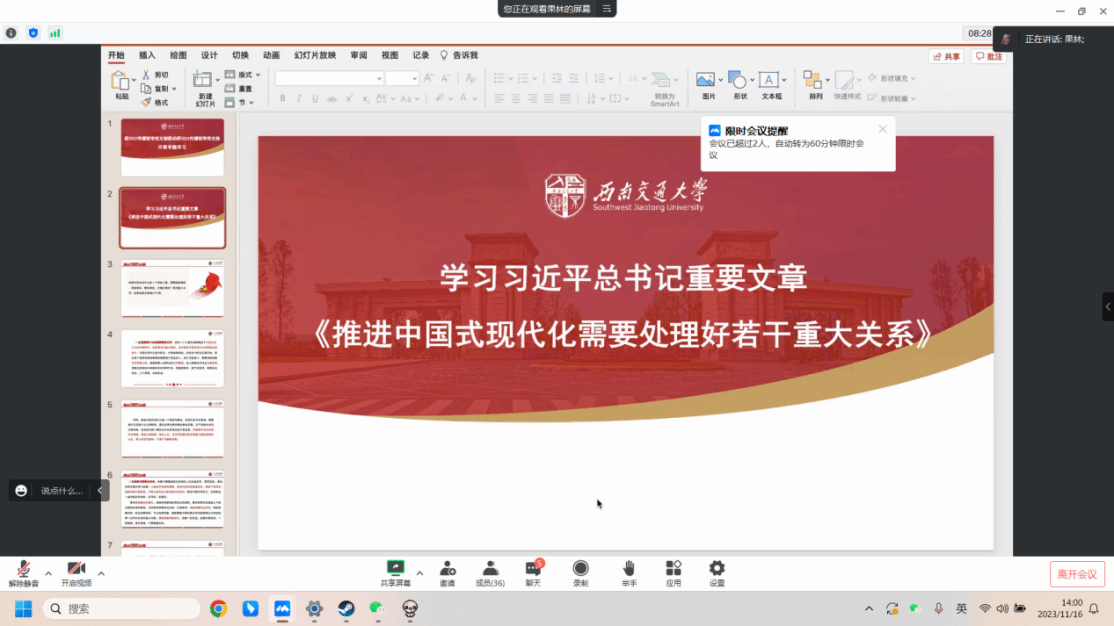Open the chat (聊天) panel
Viewport: 1114px width, 626px height.
(x=534, y=569)
